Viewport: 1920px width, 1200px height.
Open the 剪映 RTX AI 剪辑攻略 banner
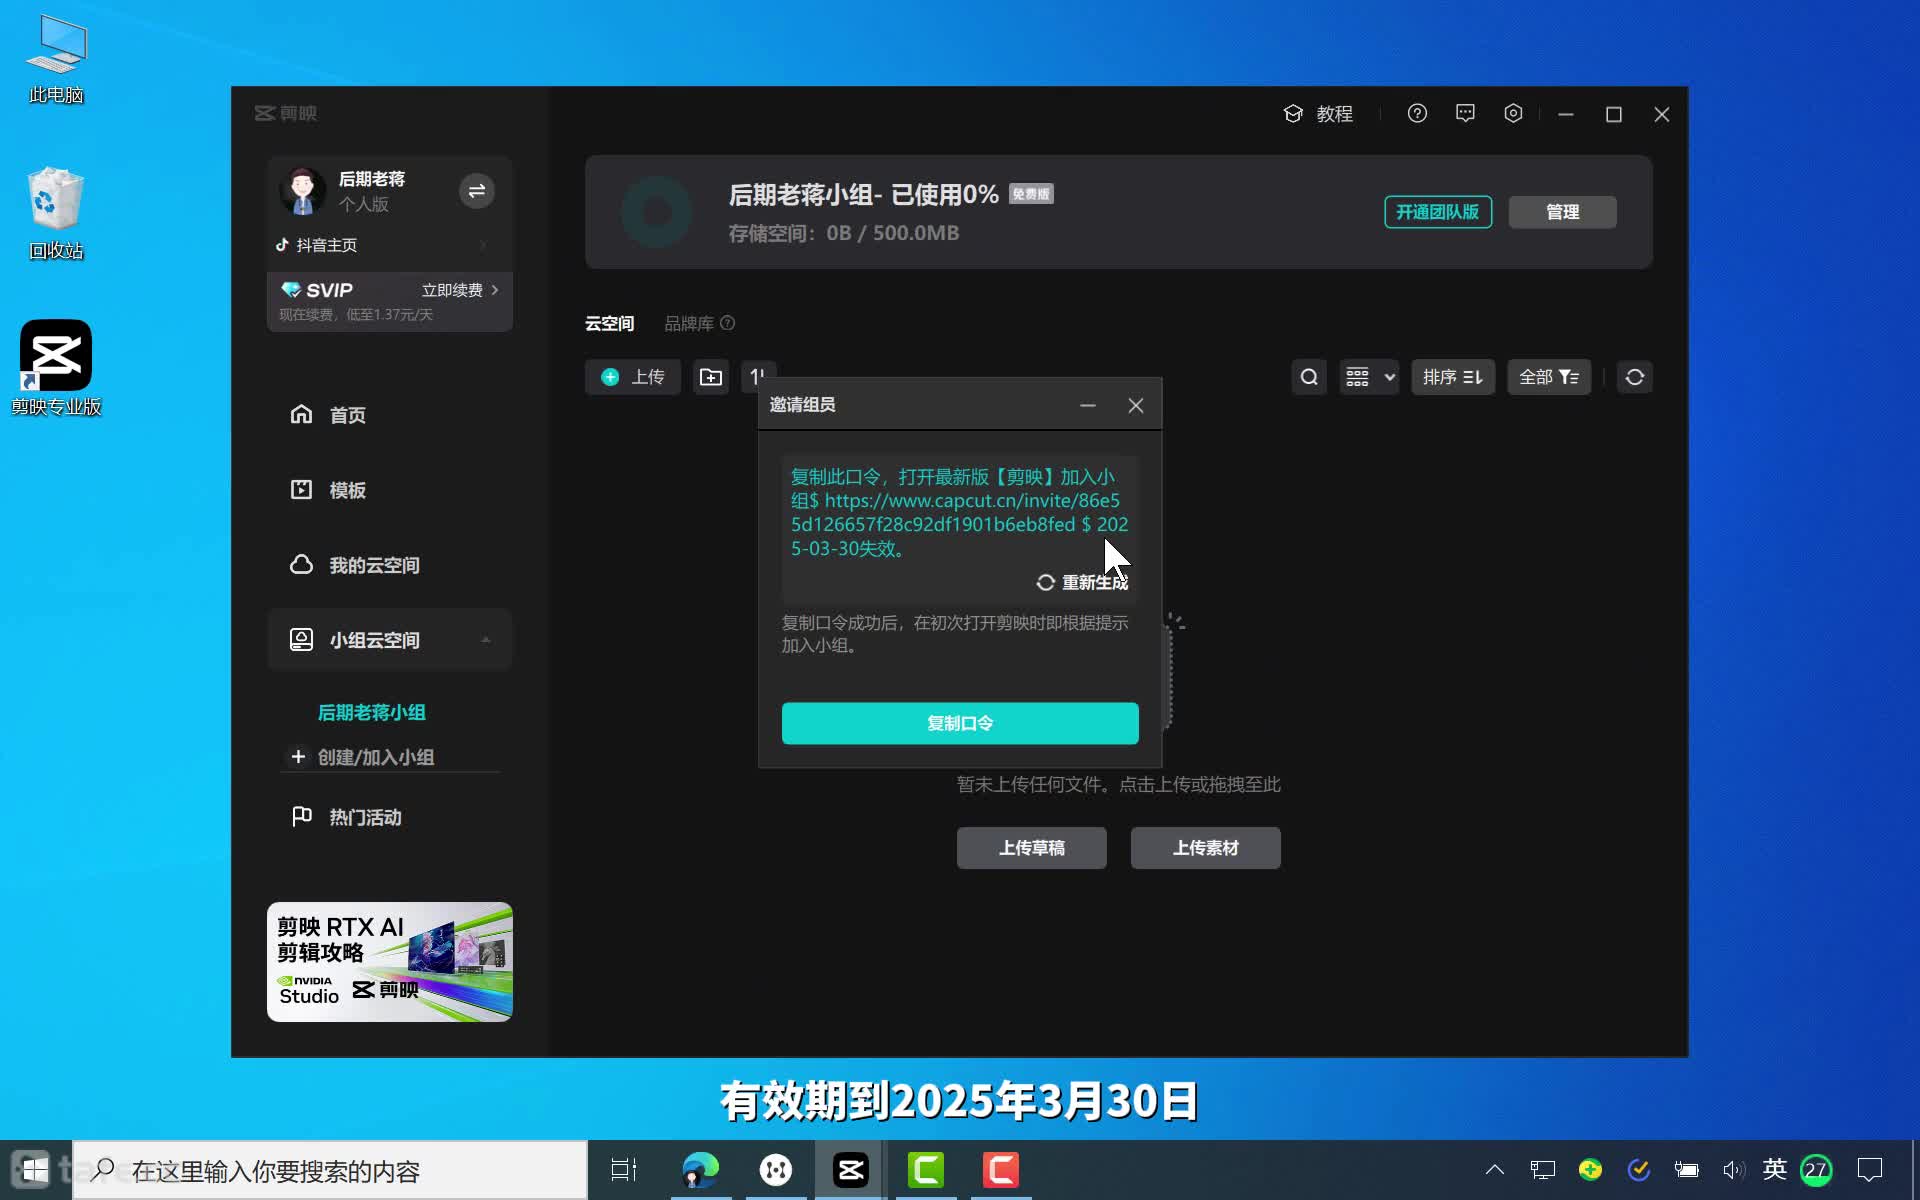[389, 962]
